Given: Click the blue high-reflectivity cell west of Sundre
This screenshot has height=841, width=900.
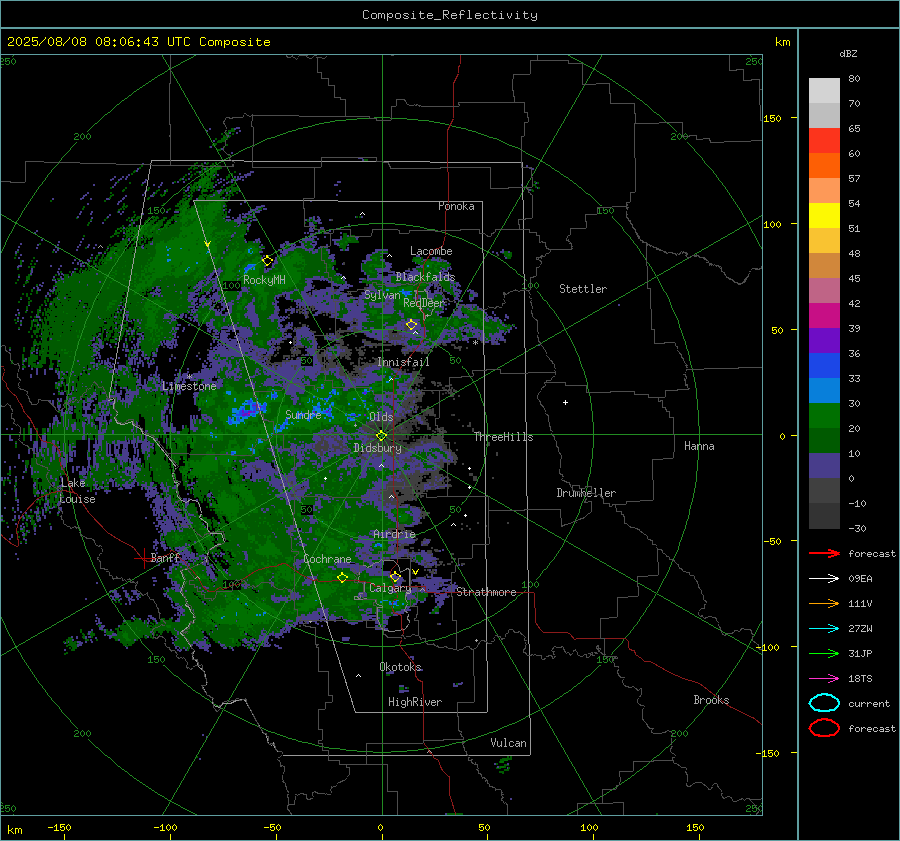Looking at the screenshot, I should [248, 411].
